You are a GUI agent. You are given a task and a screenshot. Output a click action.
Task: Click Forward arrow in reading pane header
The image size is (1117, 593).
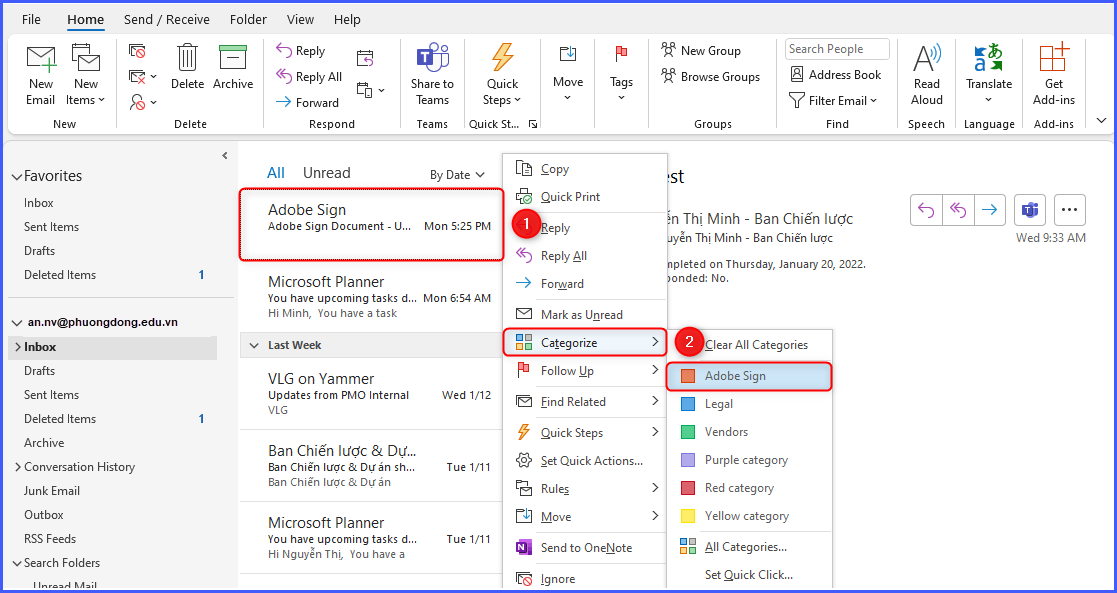pyautogui.click(x=989, y=210)
